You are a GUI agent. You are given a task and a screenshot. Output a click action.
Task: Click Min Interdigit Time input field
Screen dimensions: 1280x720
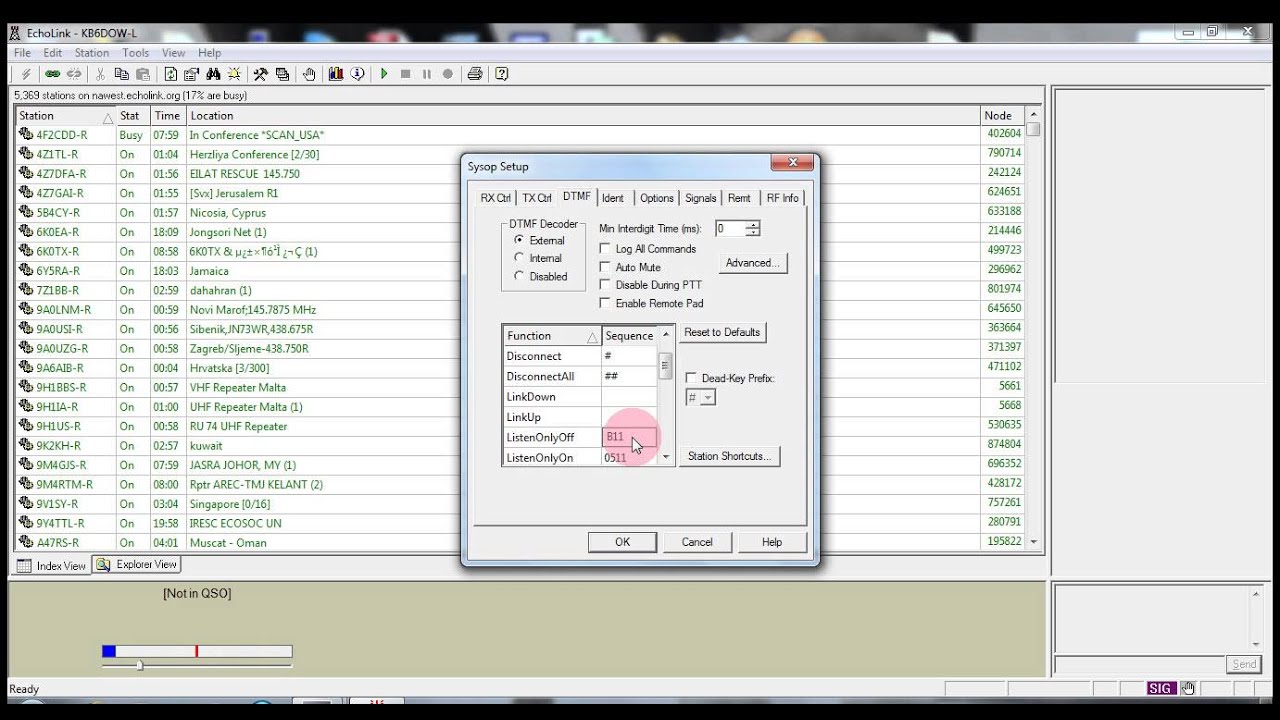click(x=729, y=229)
